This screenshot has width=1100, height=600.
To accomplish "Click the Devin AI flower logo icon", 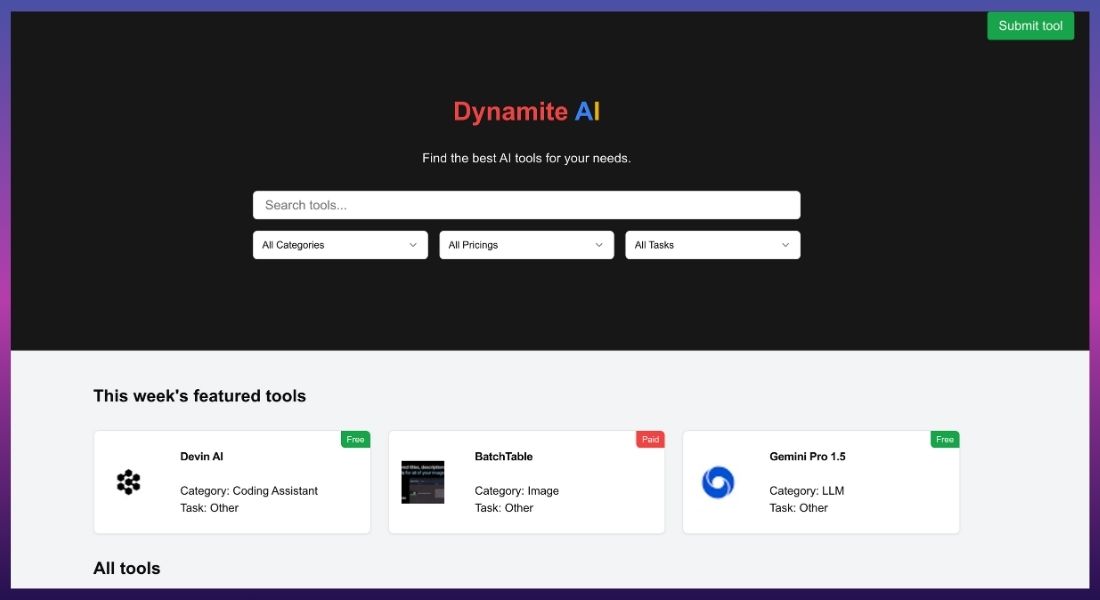I will click(129, 483).
